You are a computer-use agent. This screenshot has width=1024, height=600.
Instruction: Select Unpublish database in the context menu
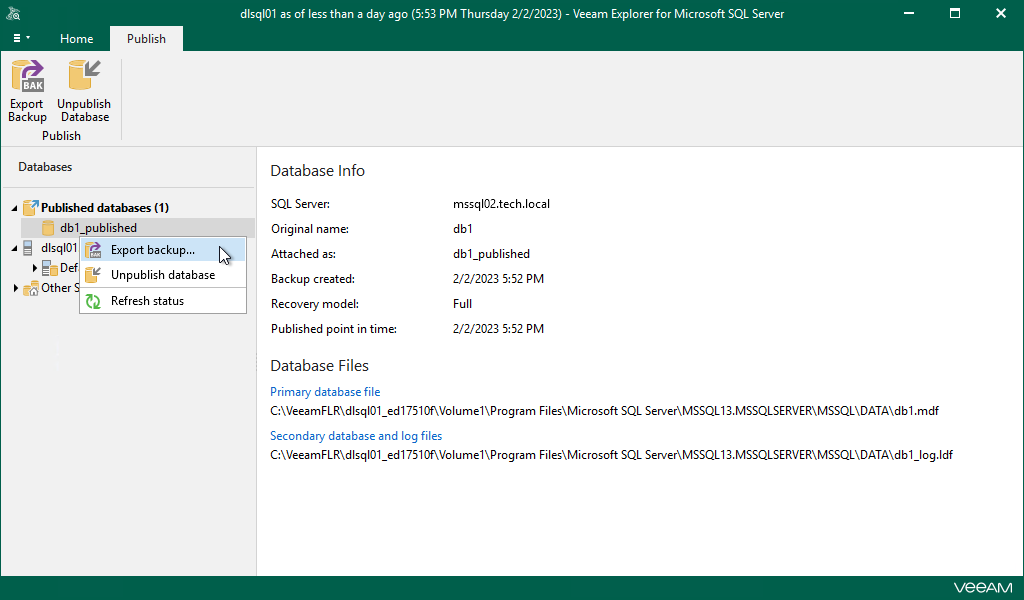[x=162, y=275]
